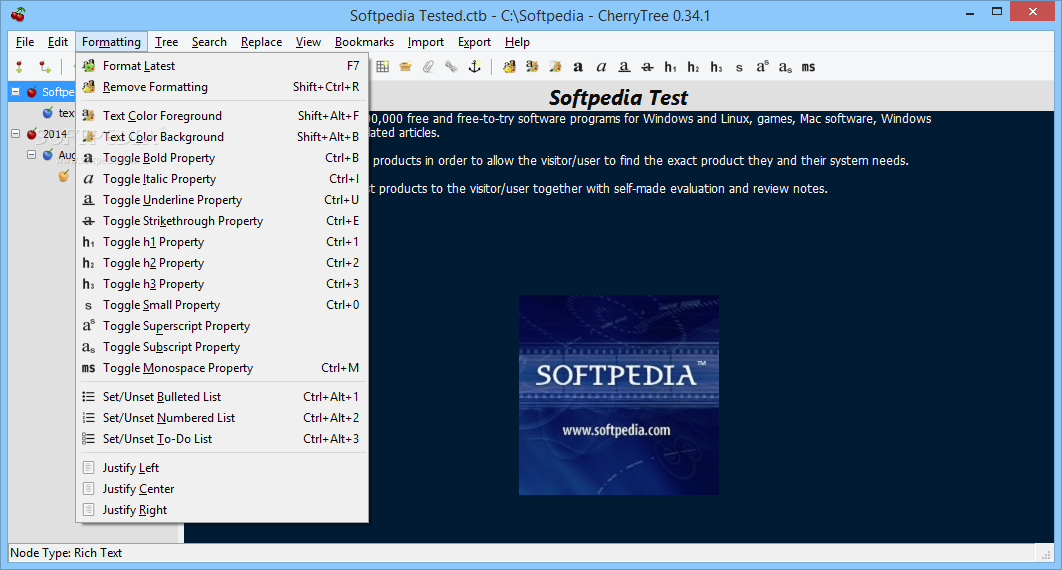Open the Edit menu

[58, 42]
